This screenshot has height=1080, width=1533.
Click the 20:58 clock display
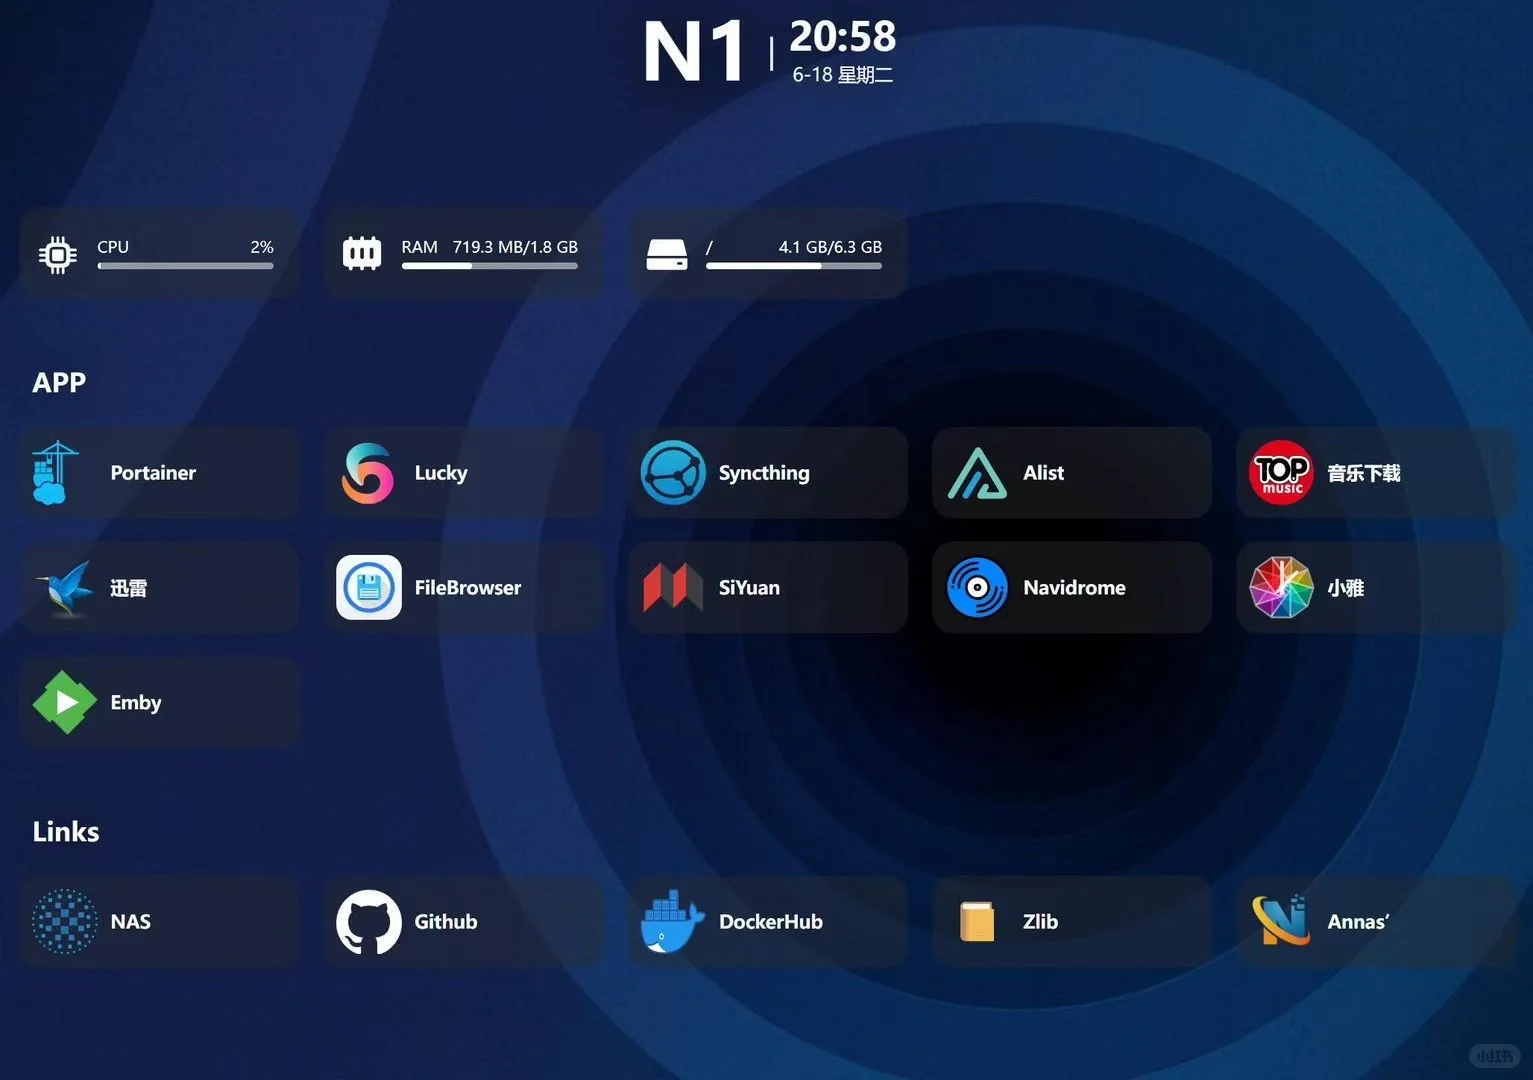843,37
